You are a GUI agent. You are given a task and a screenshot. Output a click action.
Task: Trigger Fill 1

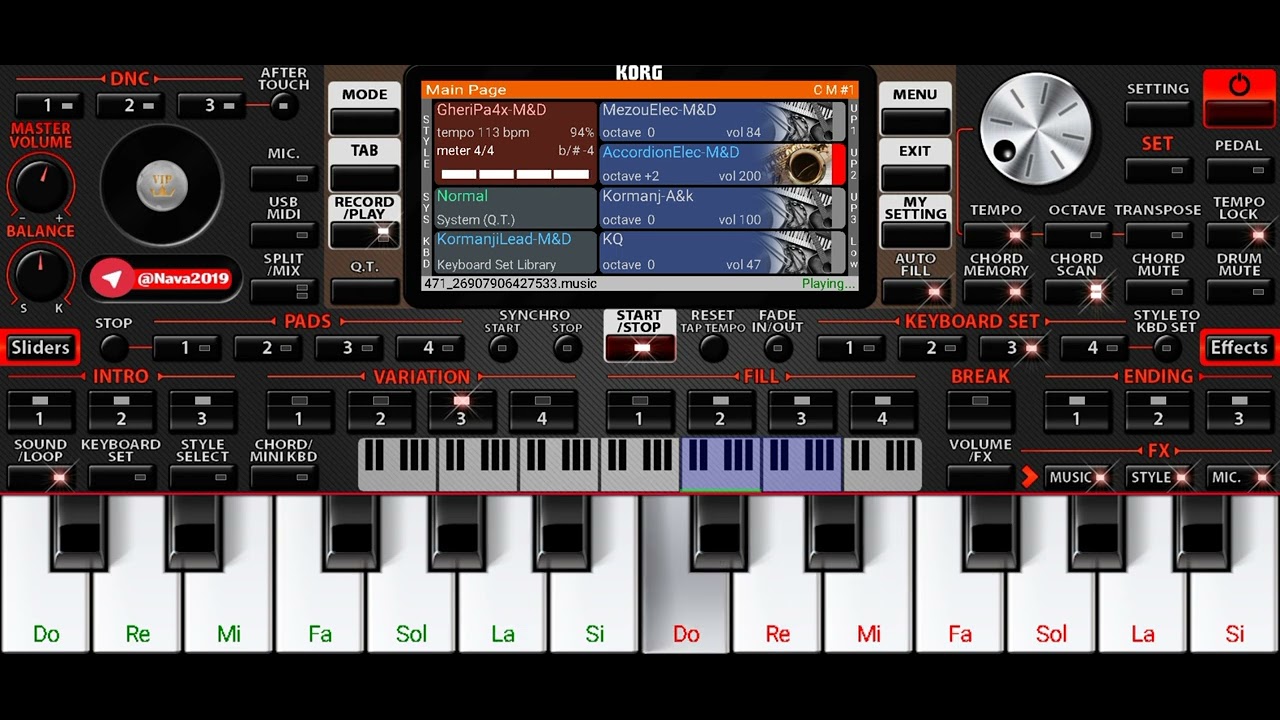coord(640,410)
